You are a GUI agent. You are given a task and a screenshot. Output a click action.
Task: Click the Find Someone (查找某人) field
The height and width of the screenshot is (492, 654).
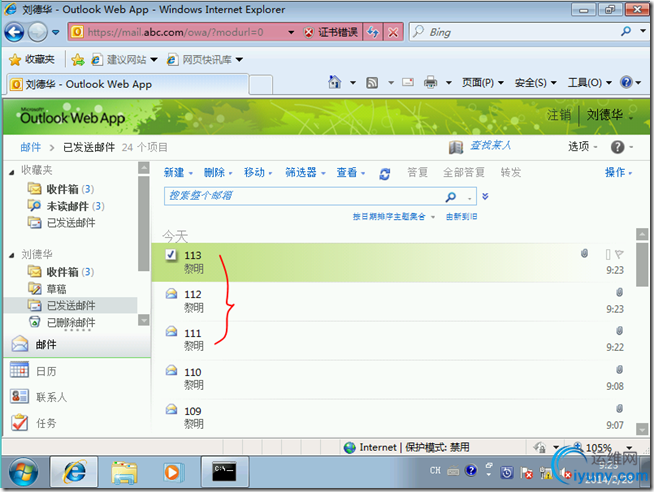click(490, 146)
